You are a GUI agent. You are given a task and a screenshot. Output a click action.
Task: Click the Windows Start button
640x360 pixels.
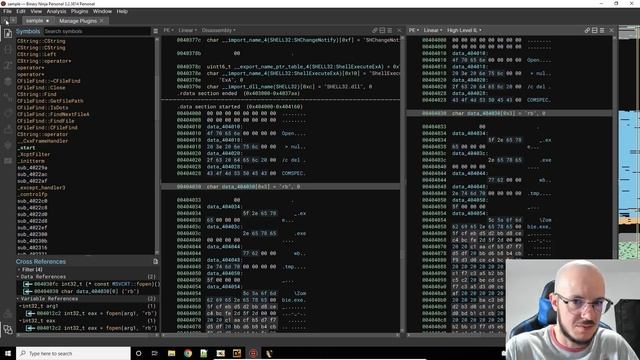tap(8, 353)
